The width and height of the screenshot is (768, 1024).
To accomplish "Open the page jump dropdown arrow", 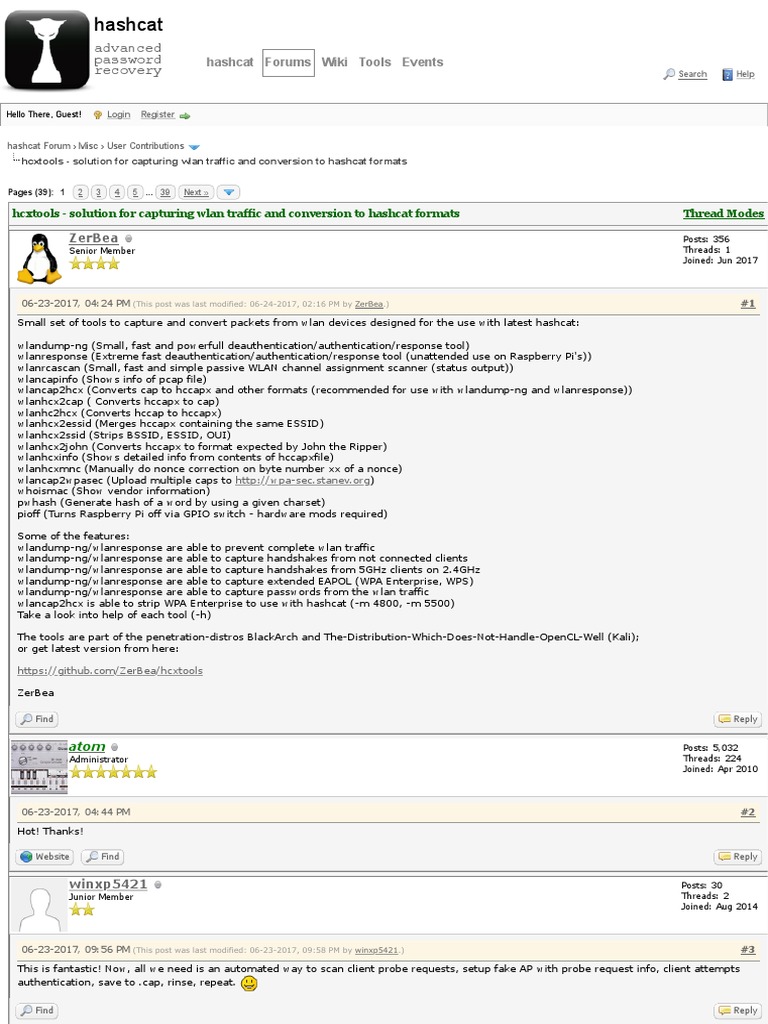I will (x=228, y=192).
